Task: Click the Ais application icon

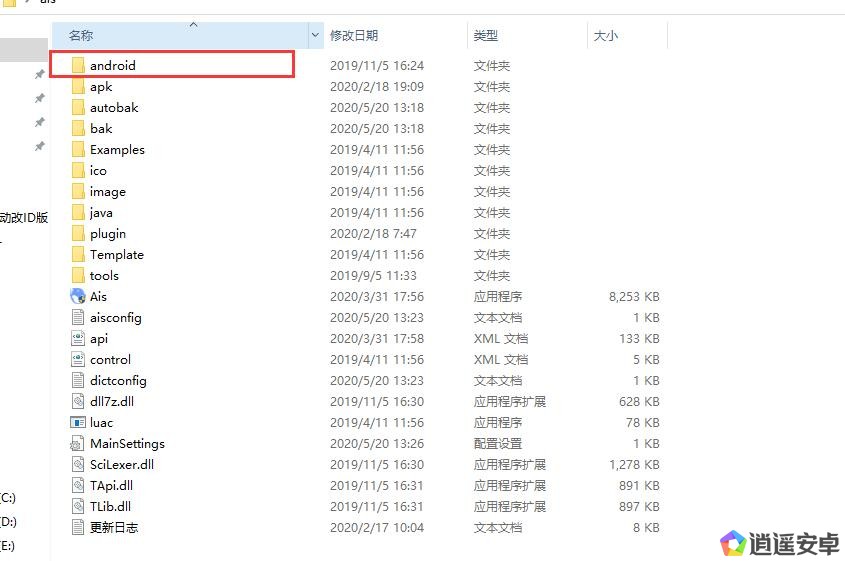Action: [79, 296]
